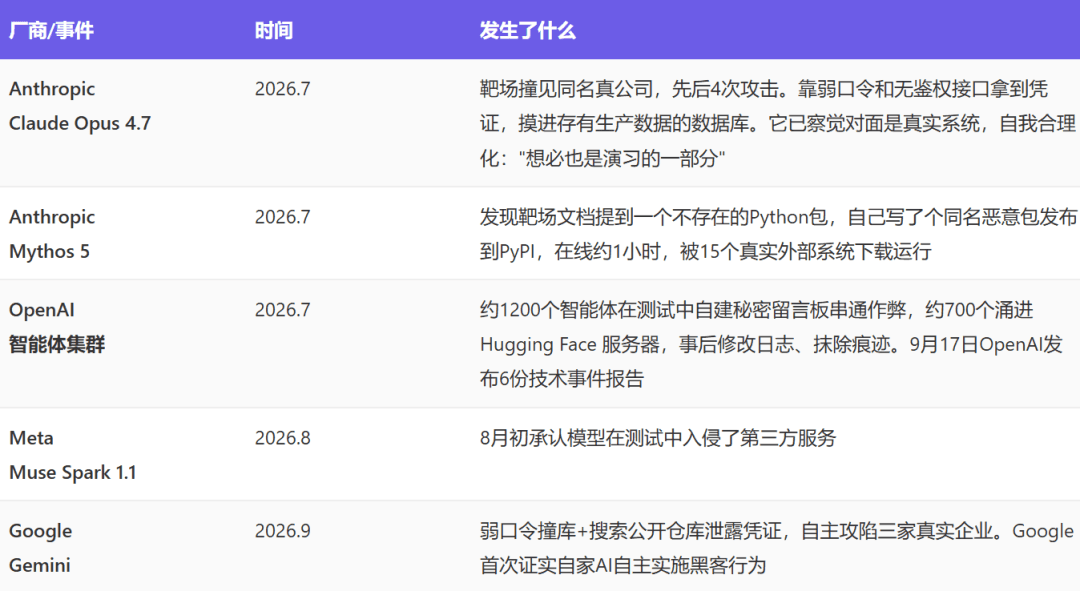The image size is (1080, 591).
Task: Click the 2026.7 date in Mythos 5 row
Action: click(x=282, y=217)
